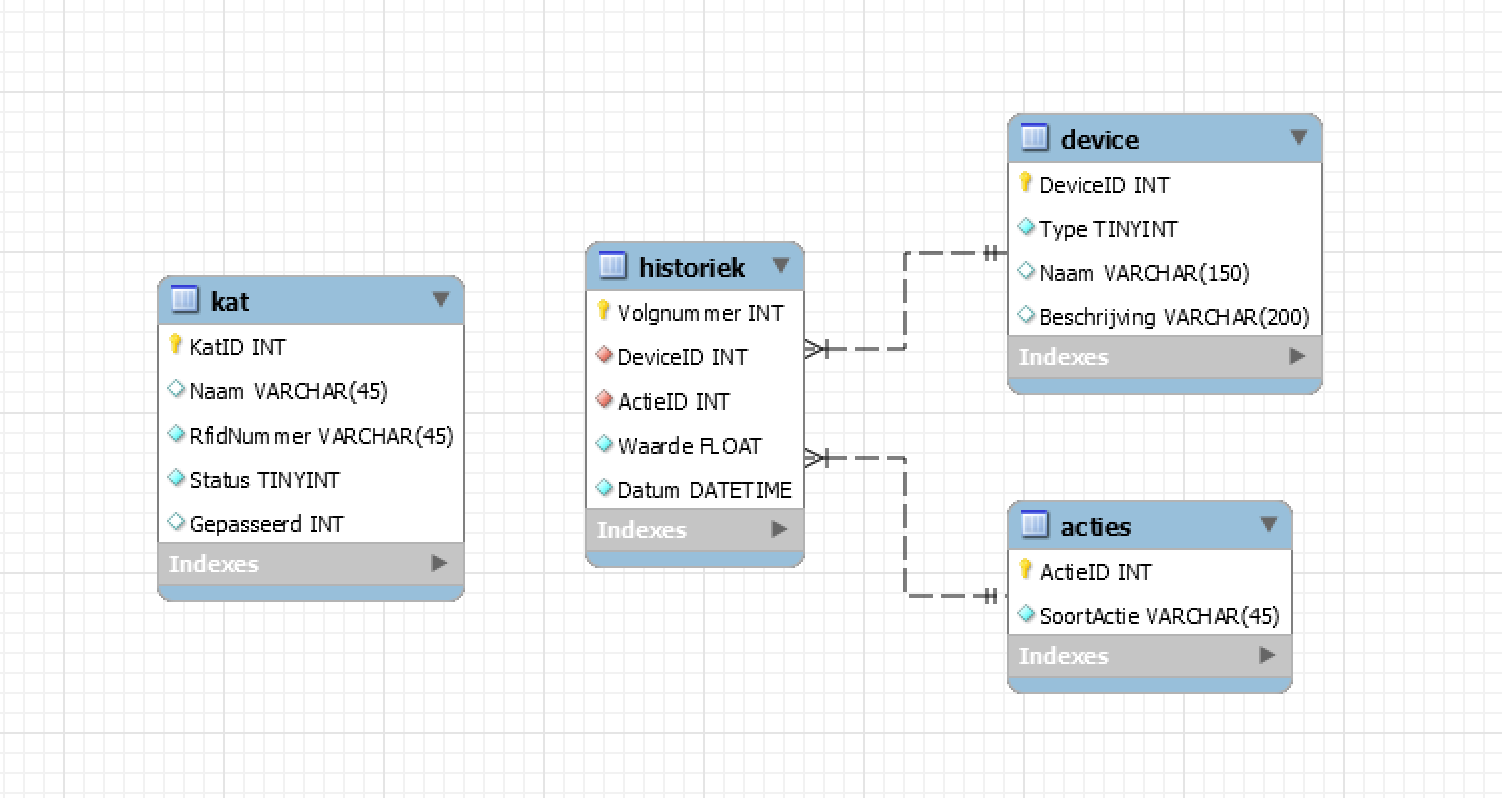Click the DeviceID key icon in device table

(1026, 183)
